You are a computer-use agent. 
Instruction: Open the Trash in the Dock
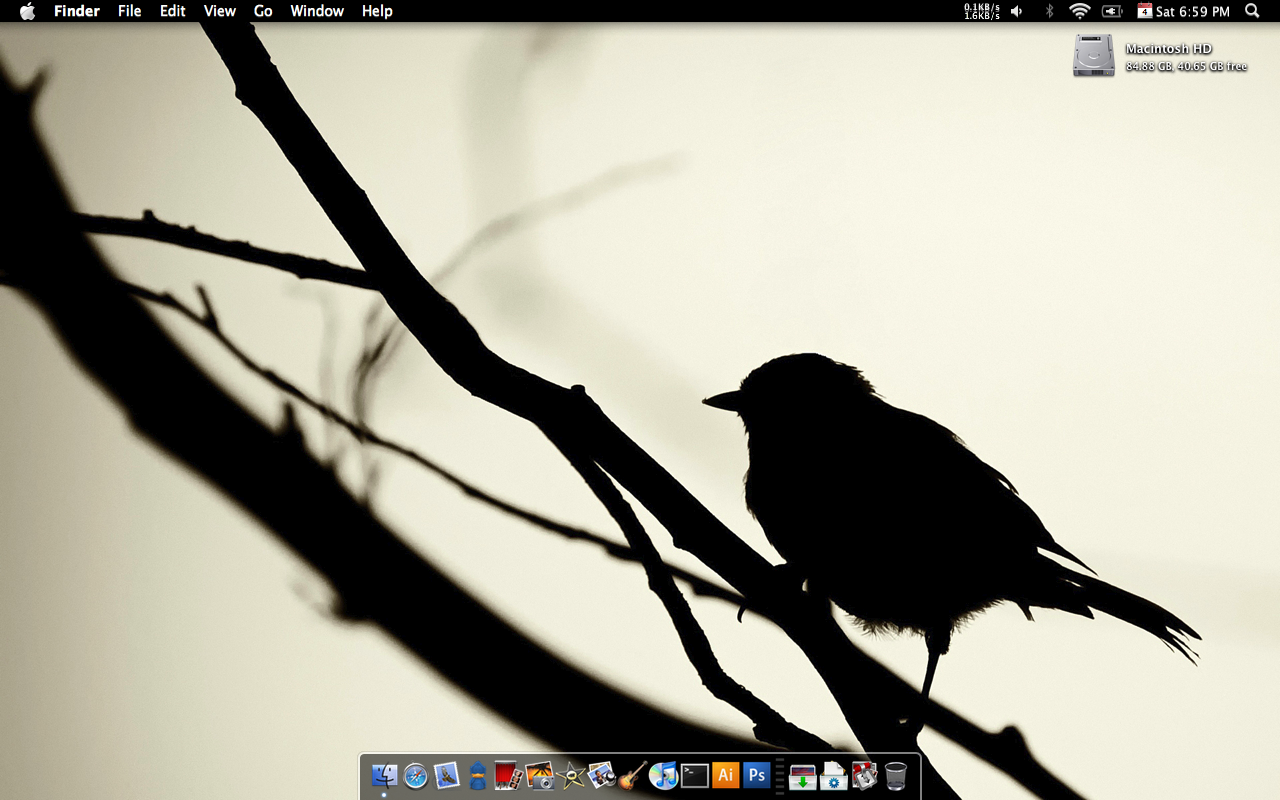pos(896,776)
